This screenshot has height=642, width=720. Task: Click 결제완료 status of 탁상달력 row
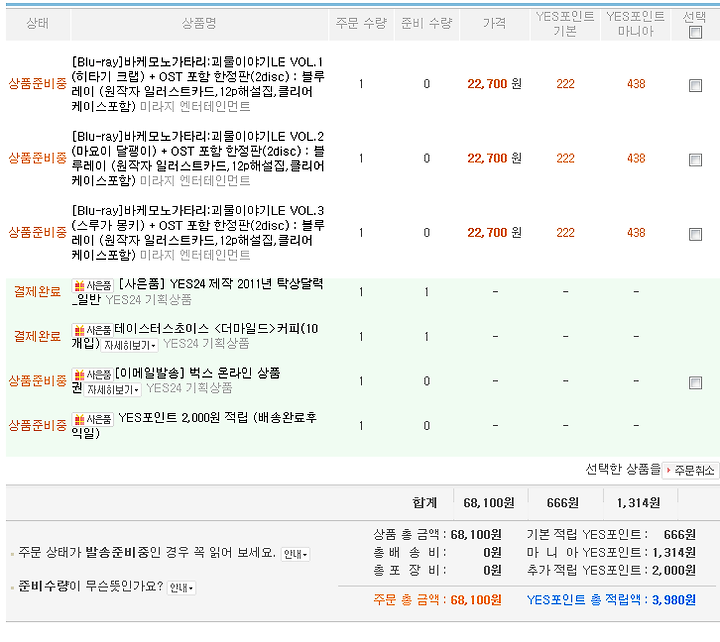click(38, 292)
